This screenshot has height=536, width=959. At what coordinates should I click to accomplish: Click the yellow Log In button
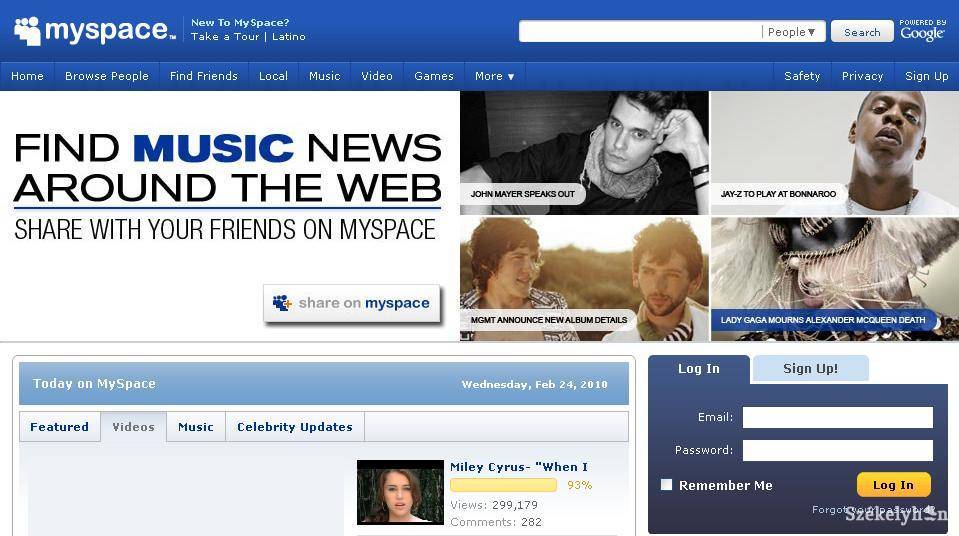[x=893, y=485]
